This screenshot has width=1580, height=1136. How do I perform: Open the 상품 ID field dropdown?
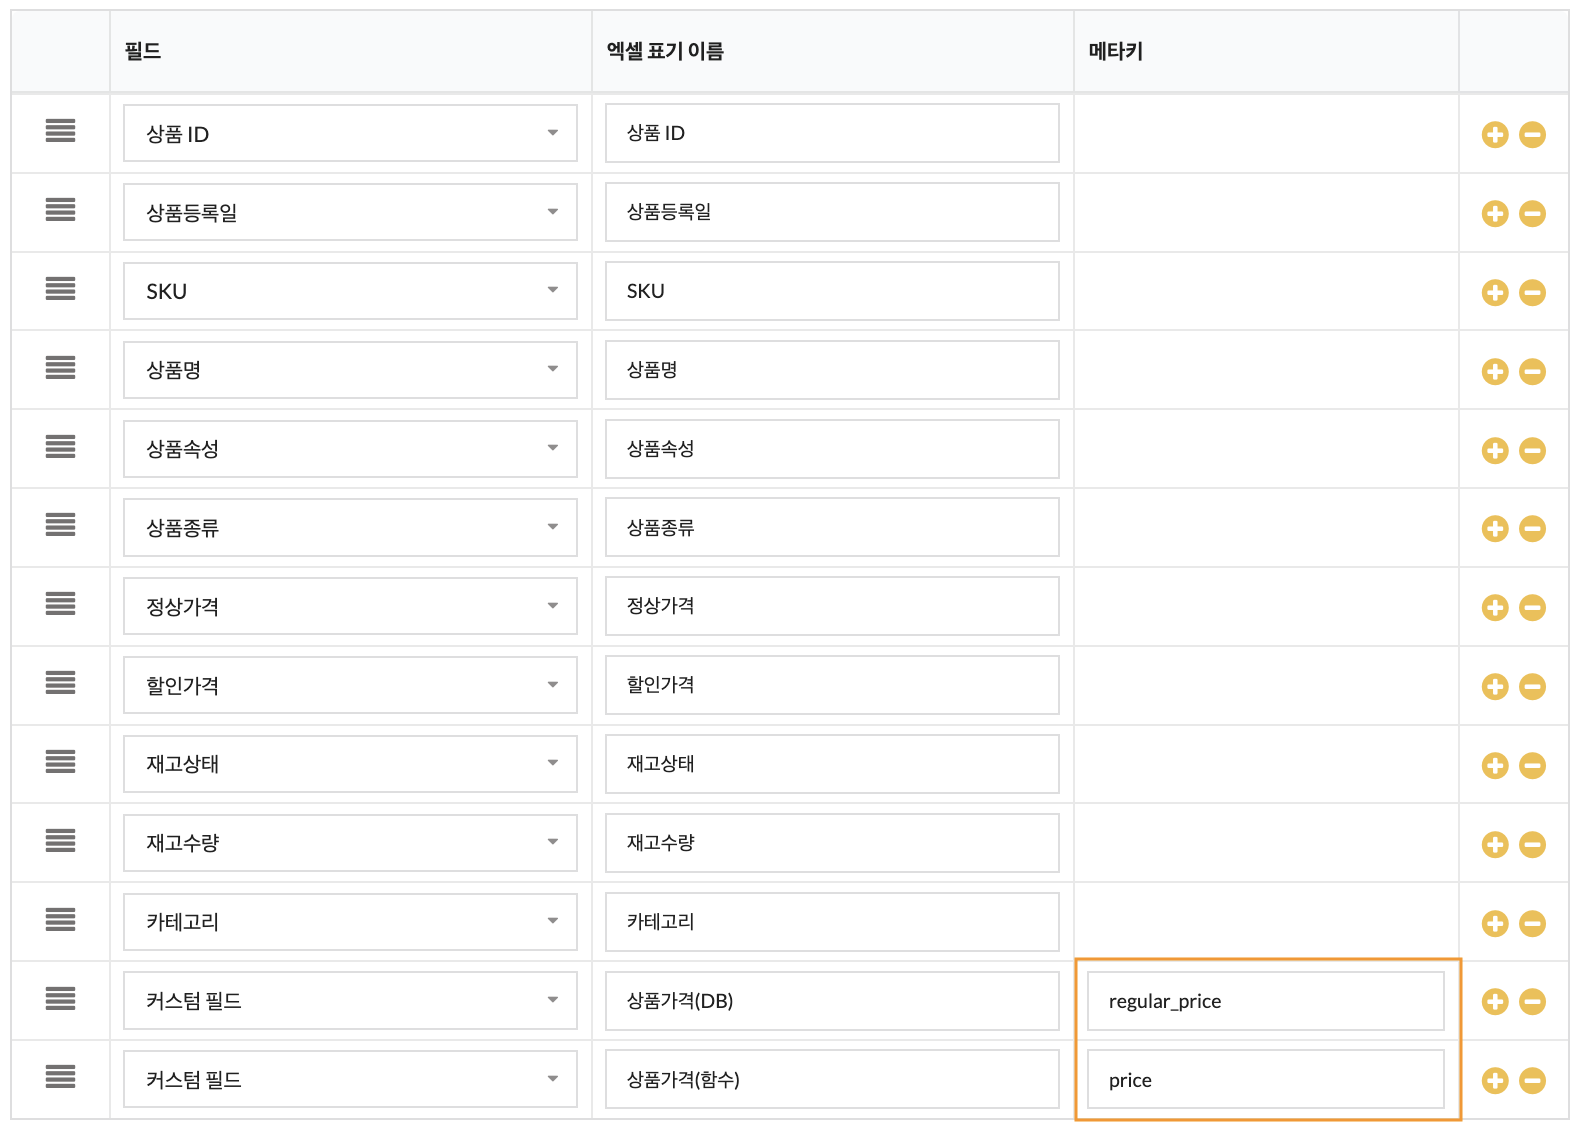(x=350, y=133)
